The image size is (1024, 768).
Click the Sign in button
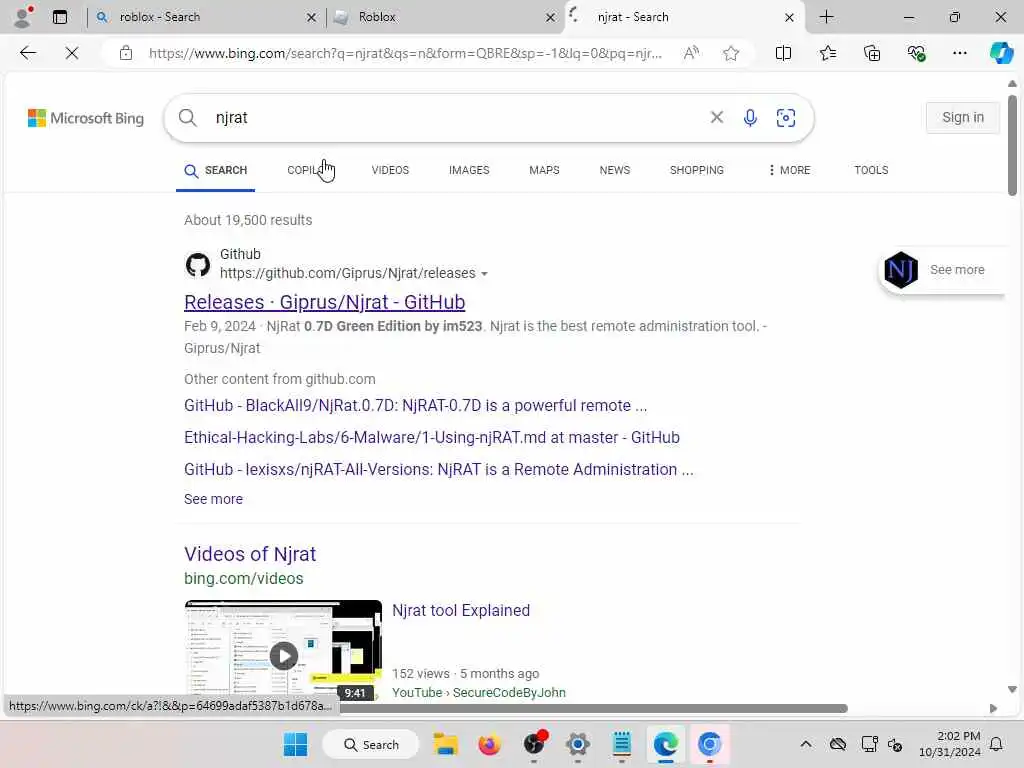[963, 118]
